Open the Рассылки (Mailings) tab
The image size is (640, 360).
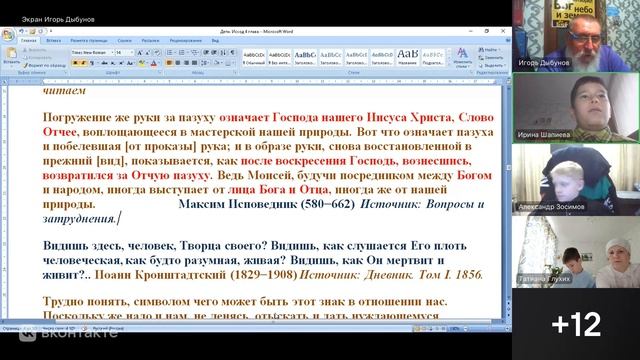(x=150, y=41)
